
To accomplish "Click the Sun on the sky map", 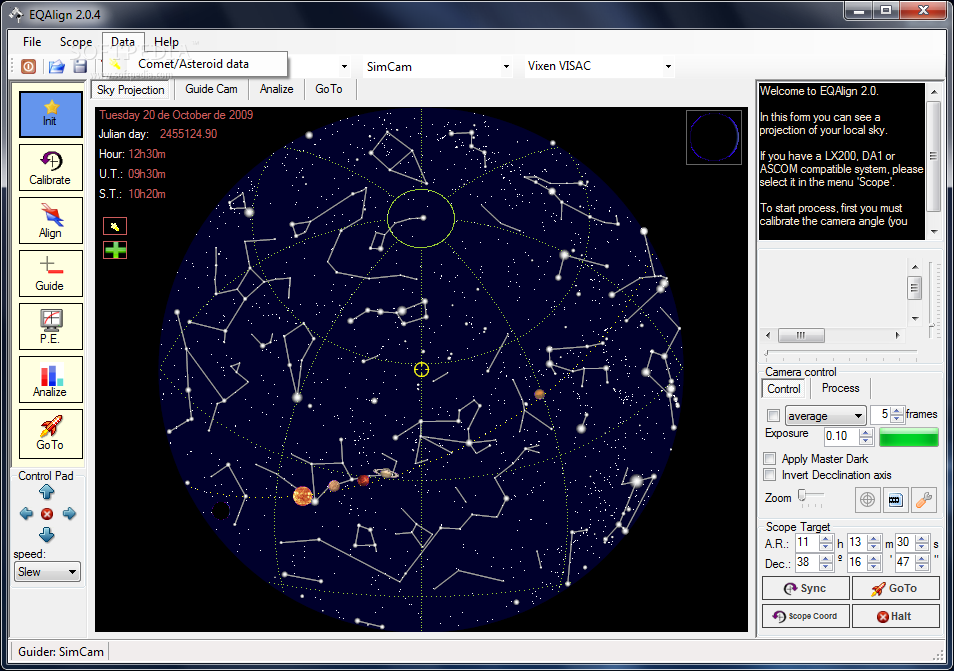I will click(302, 496).
